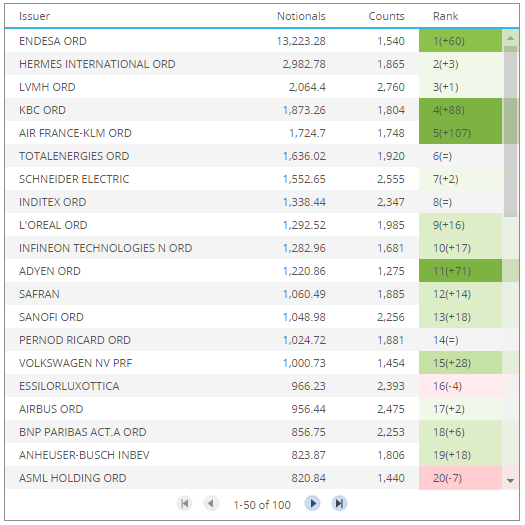Viewport: 525px width, 525px height.
Task: Click rank cell 4(+88)
Action: coord(460,110)
